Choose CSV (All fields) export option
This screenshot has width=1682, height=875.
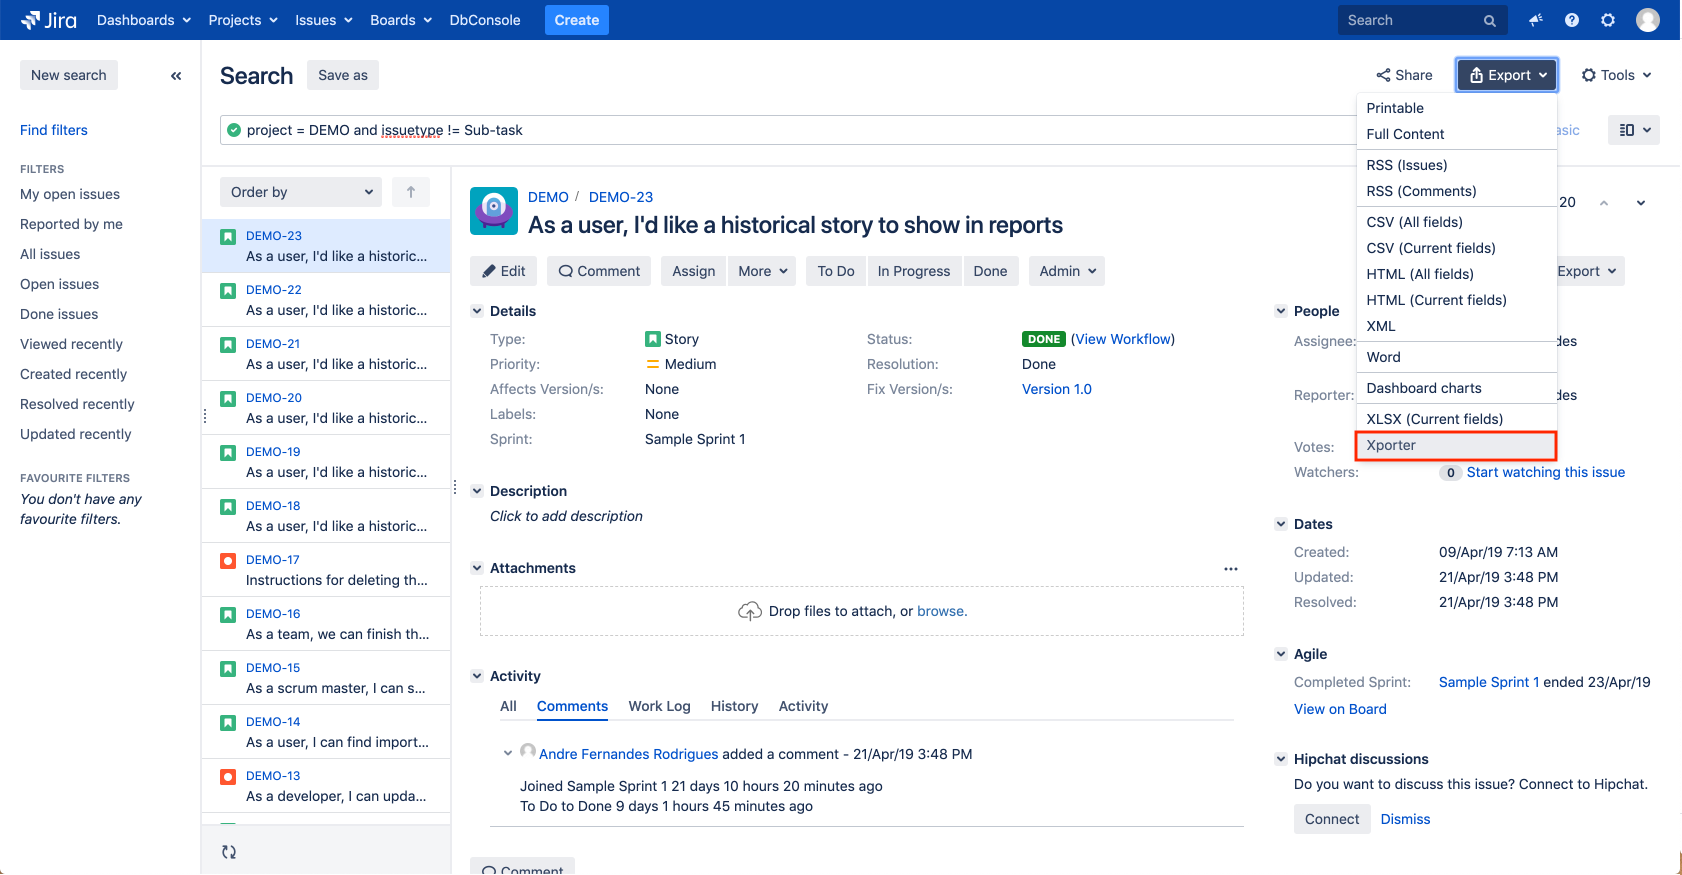(x=1414, y=222)
